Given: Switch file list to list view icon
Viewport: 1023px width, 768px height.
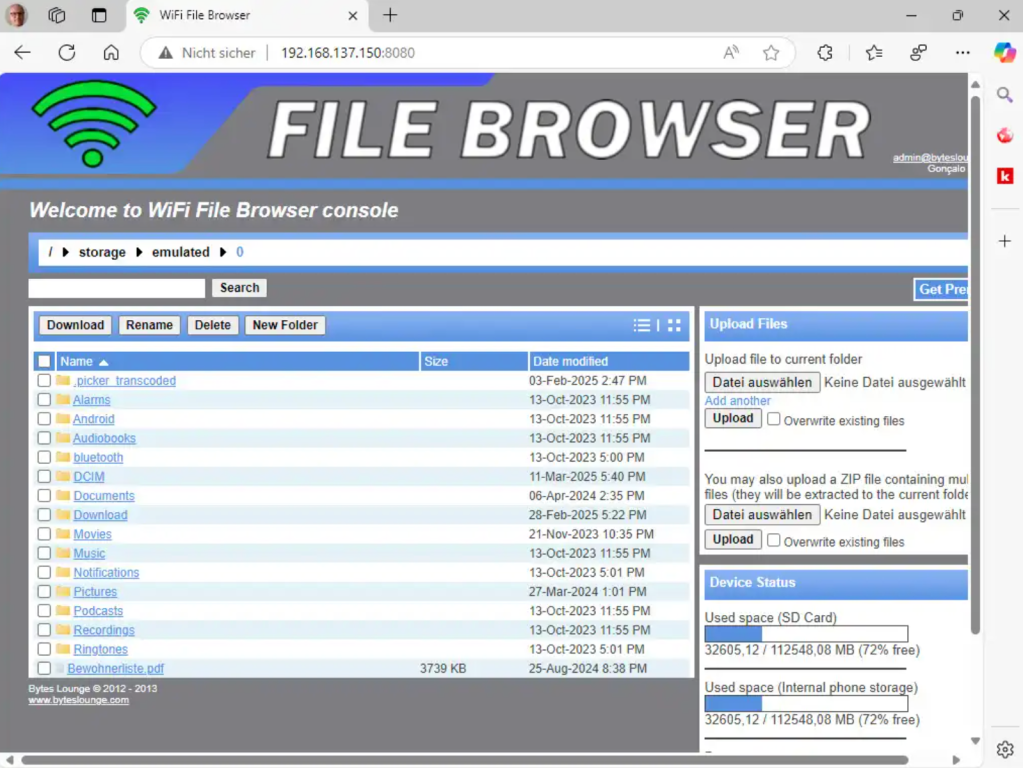Looking at the screenshot, I should coord(642,325).
